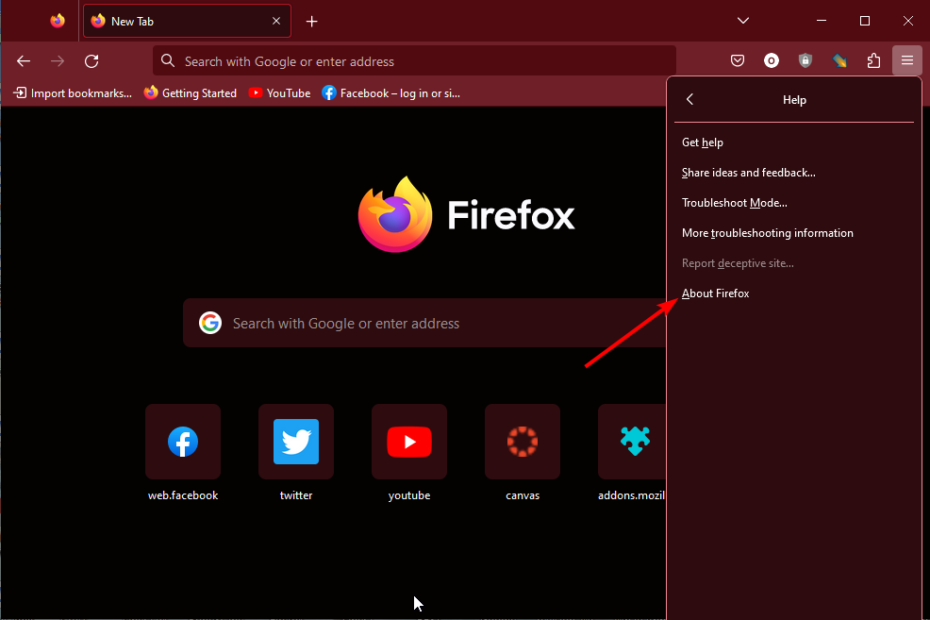Maximize the Firefox window

(865, 21)
